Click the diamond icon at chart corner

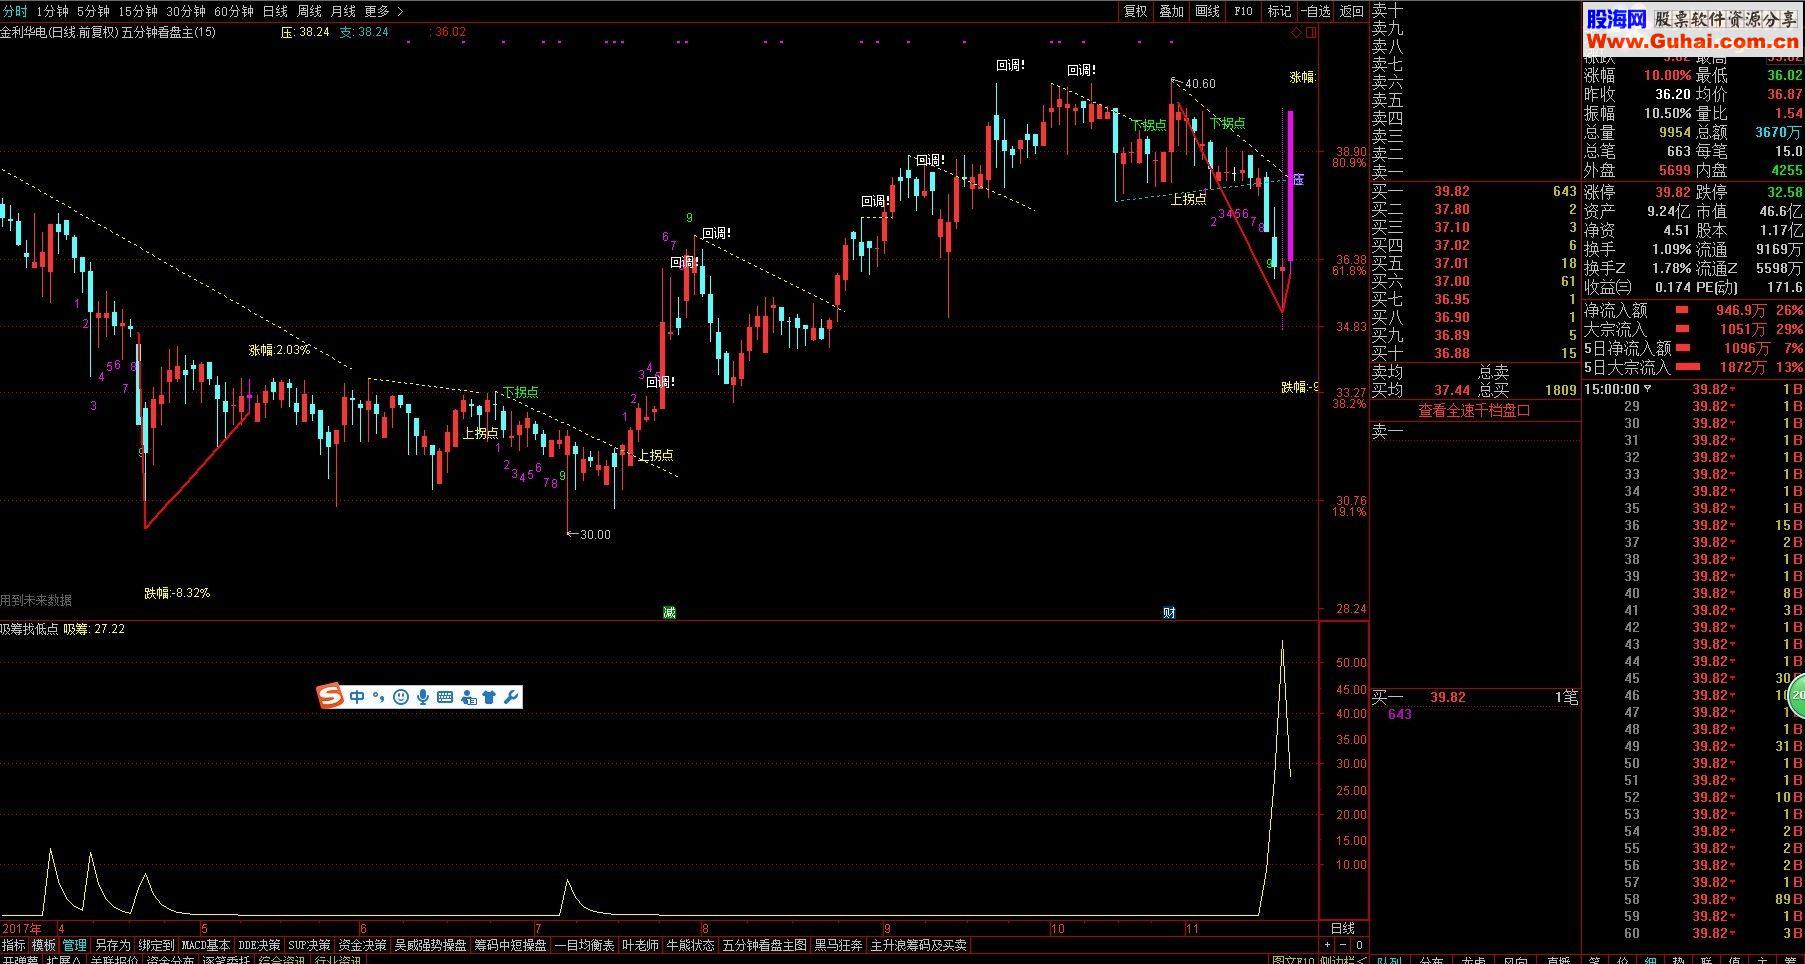pos(1297,32)
